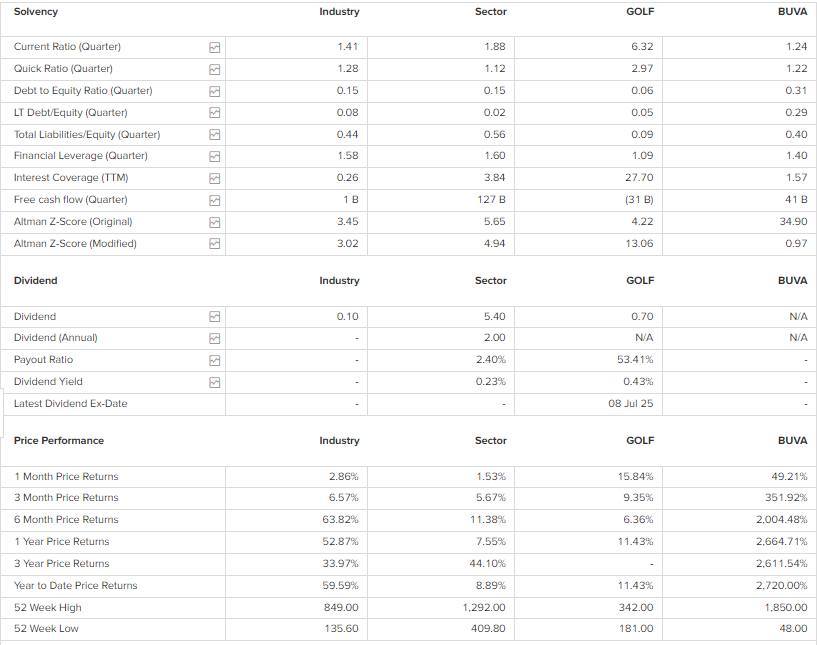The height and width of the screenshot is (645, 817).
Task: Select GOLF ex-date value 08 Jul 25
Action: (630, 404)
